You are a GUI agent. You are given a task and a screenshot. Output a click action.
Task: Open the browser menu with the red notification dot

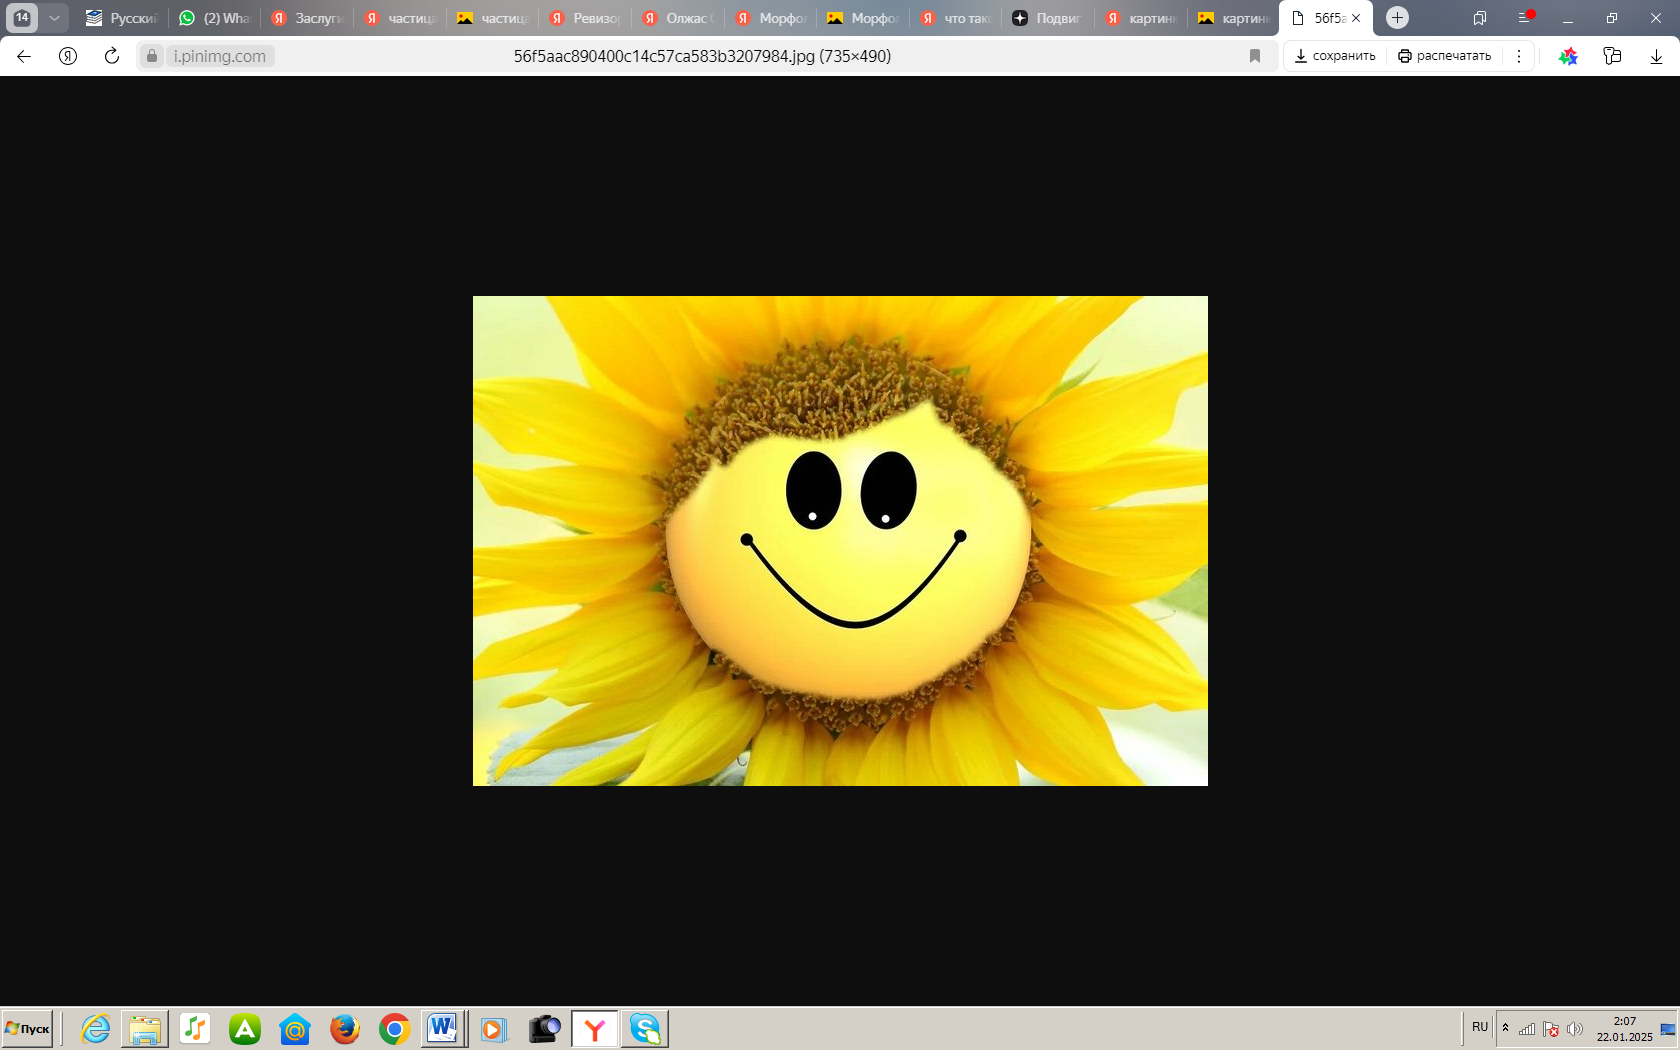tap(1525, 17)
